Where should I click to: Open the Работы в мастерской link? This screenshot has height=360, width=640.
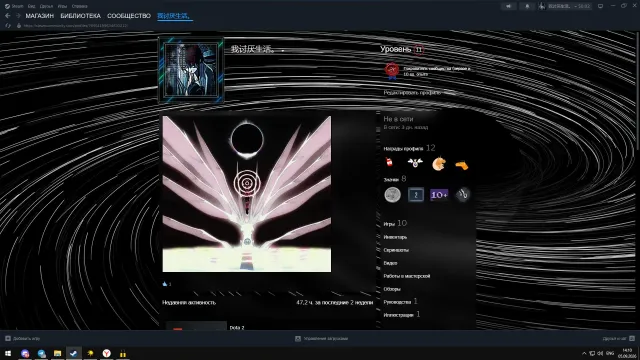coord(407,276)
